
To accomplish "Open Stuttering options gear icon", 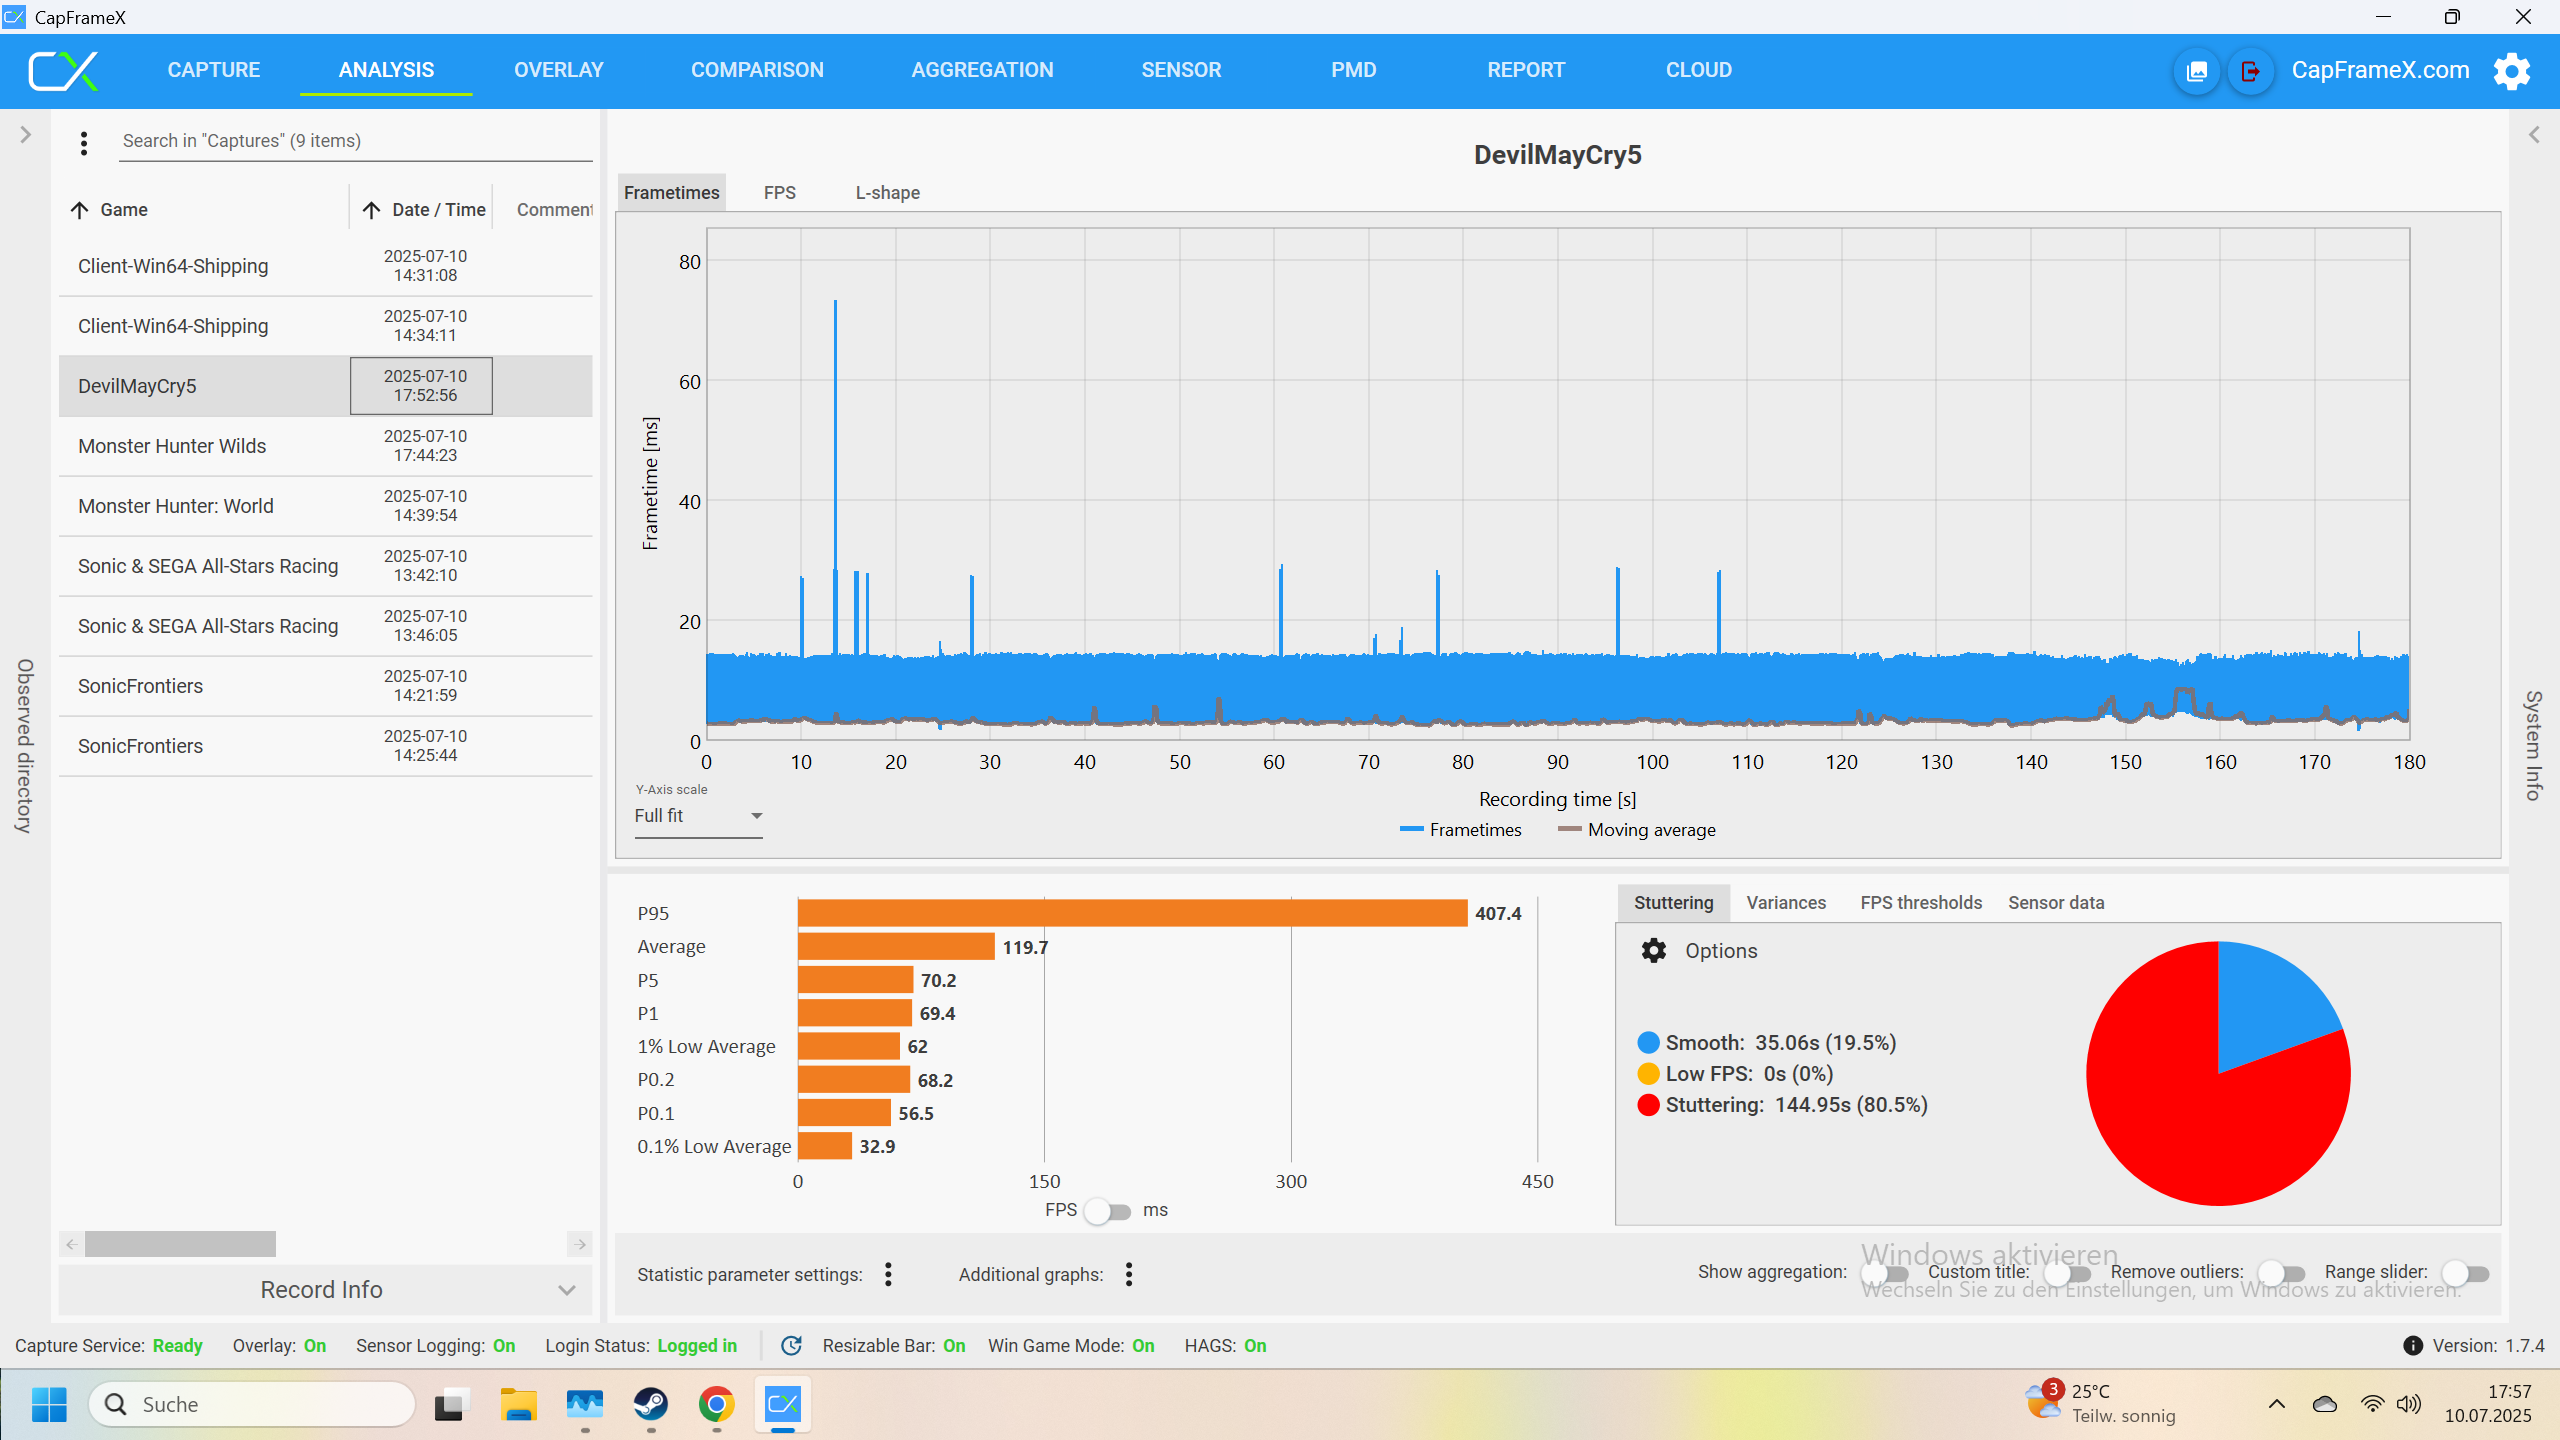I will pos(1654,950).
